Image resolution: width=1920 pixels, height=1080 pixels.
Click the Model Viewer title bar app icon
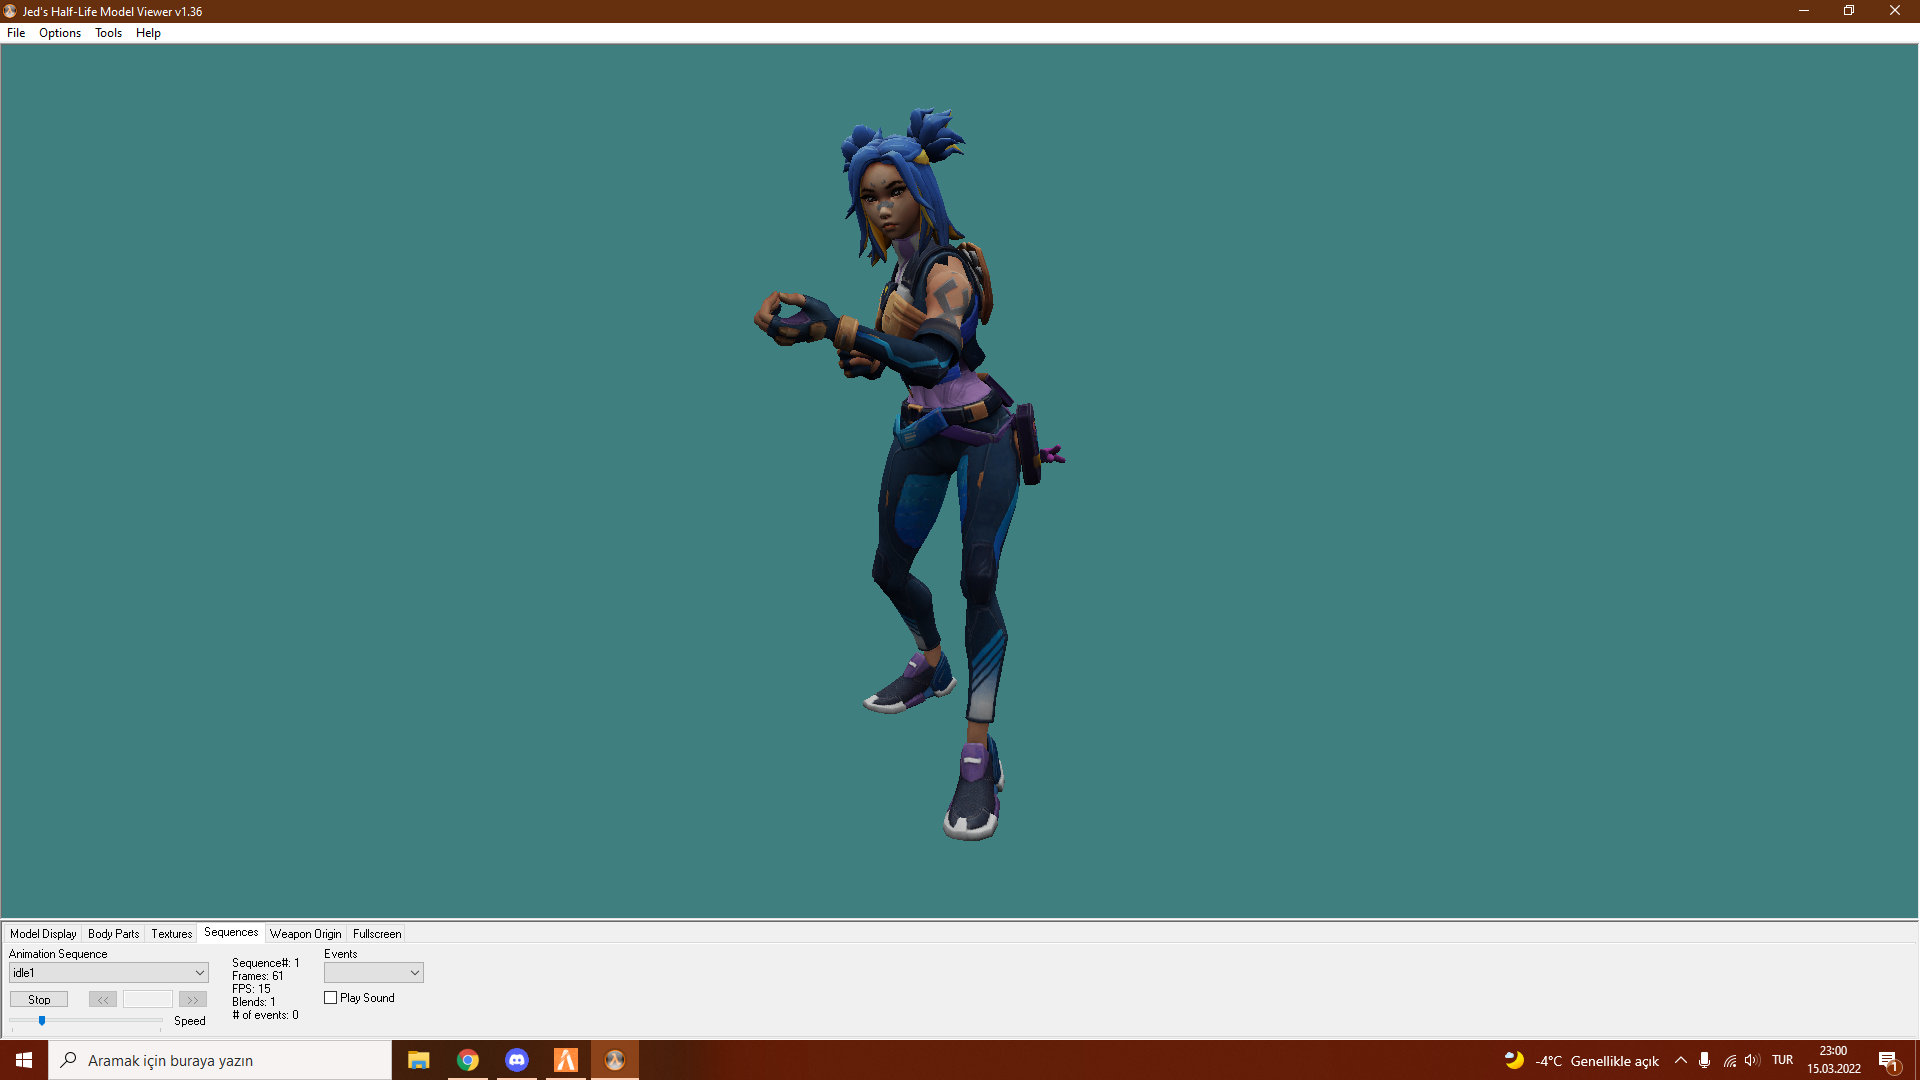click(x=10, y=11)
